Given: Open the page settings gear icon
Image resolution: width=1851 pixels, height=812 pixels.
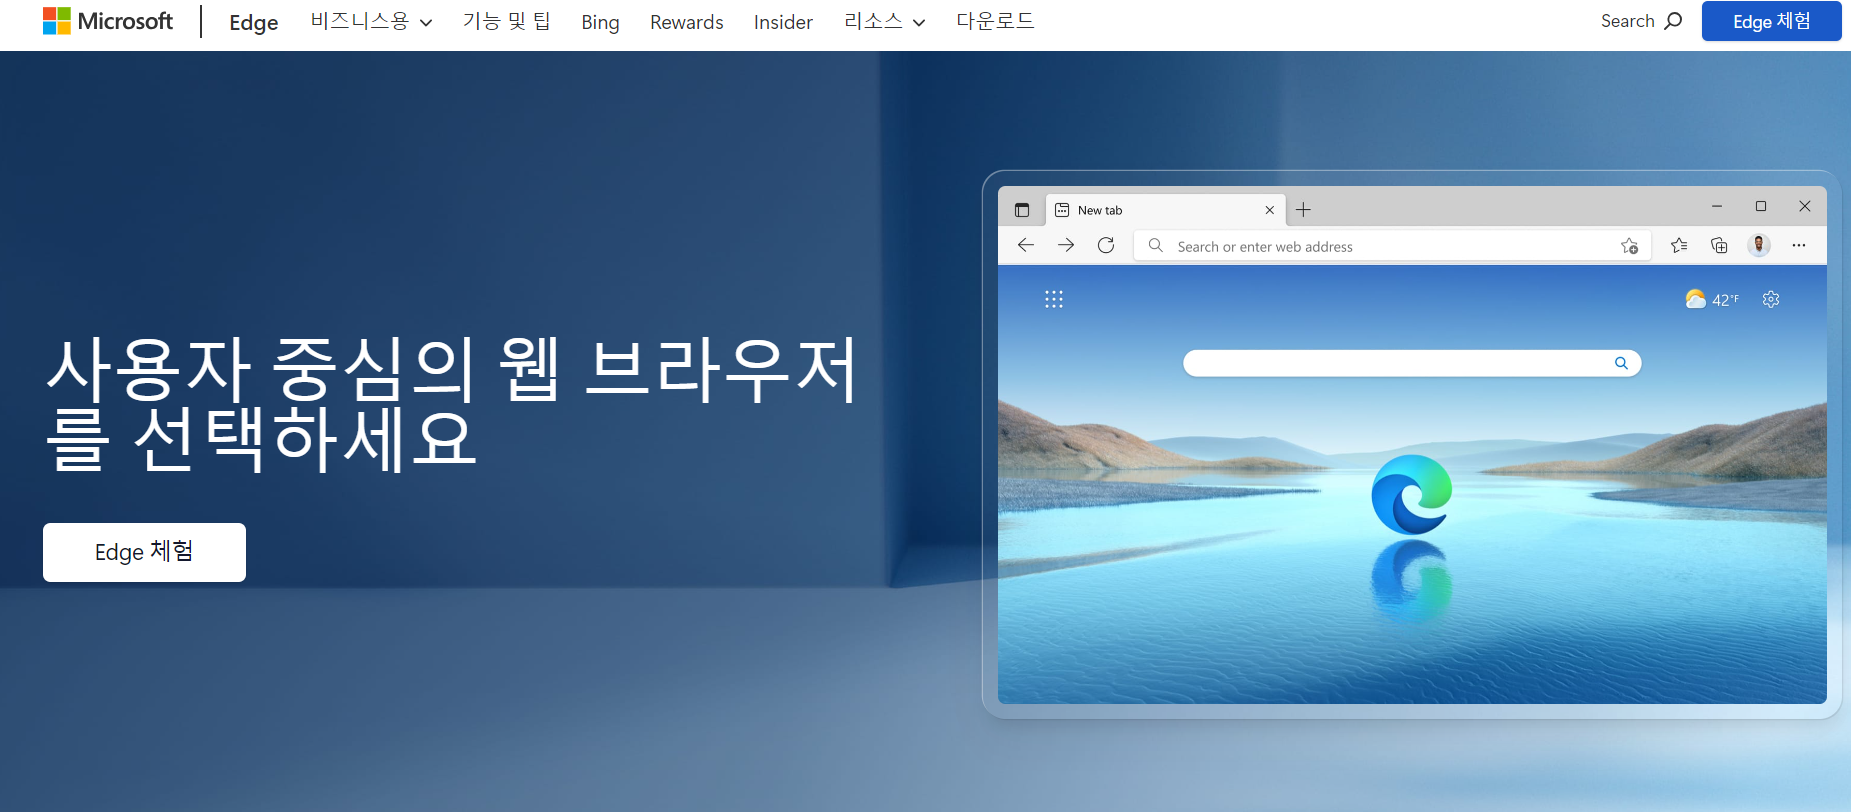Looking at the screenshot, I should (1771, 299).
